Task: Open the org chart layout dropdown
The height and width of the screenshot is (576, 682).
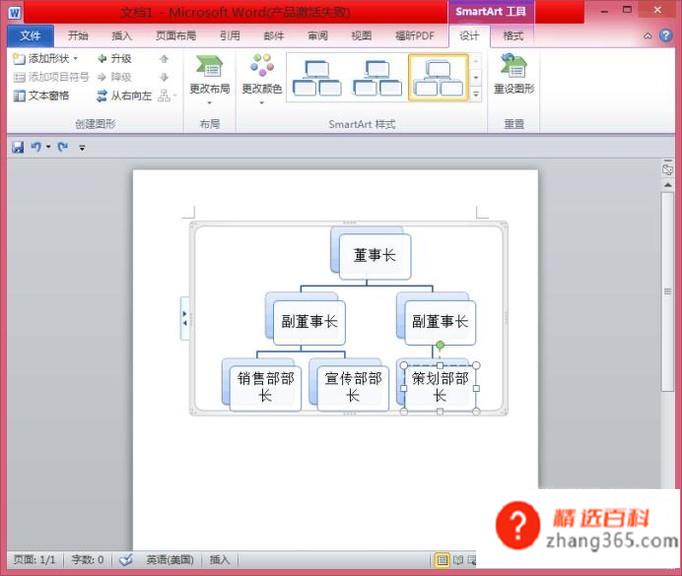Action: [x=167, y=96]
